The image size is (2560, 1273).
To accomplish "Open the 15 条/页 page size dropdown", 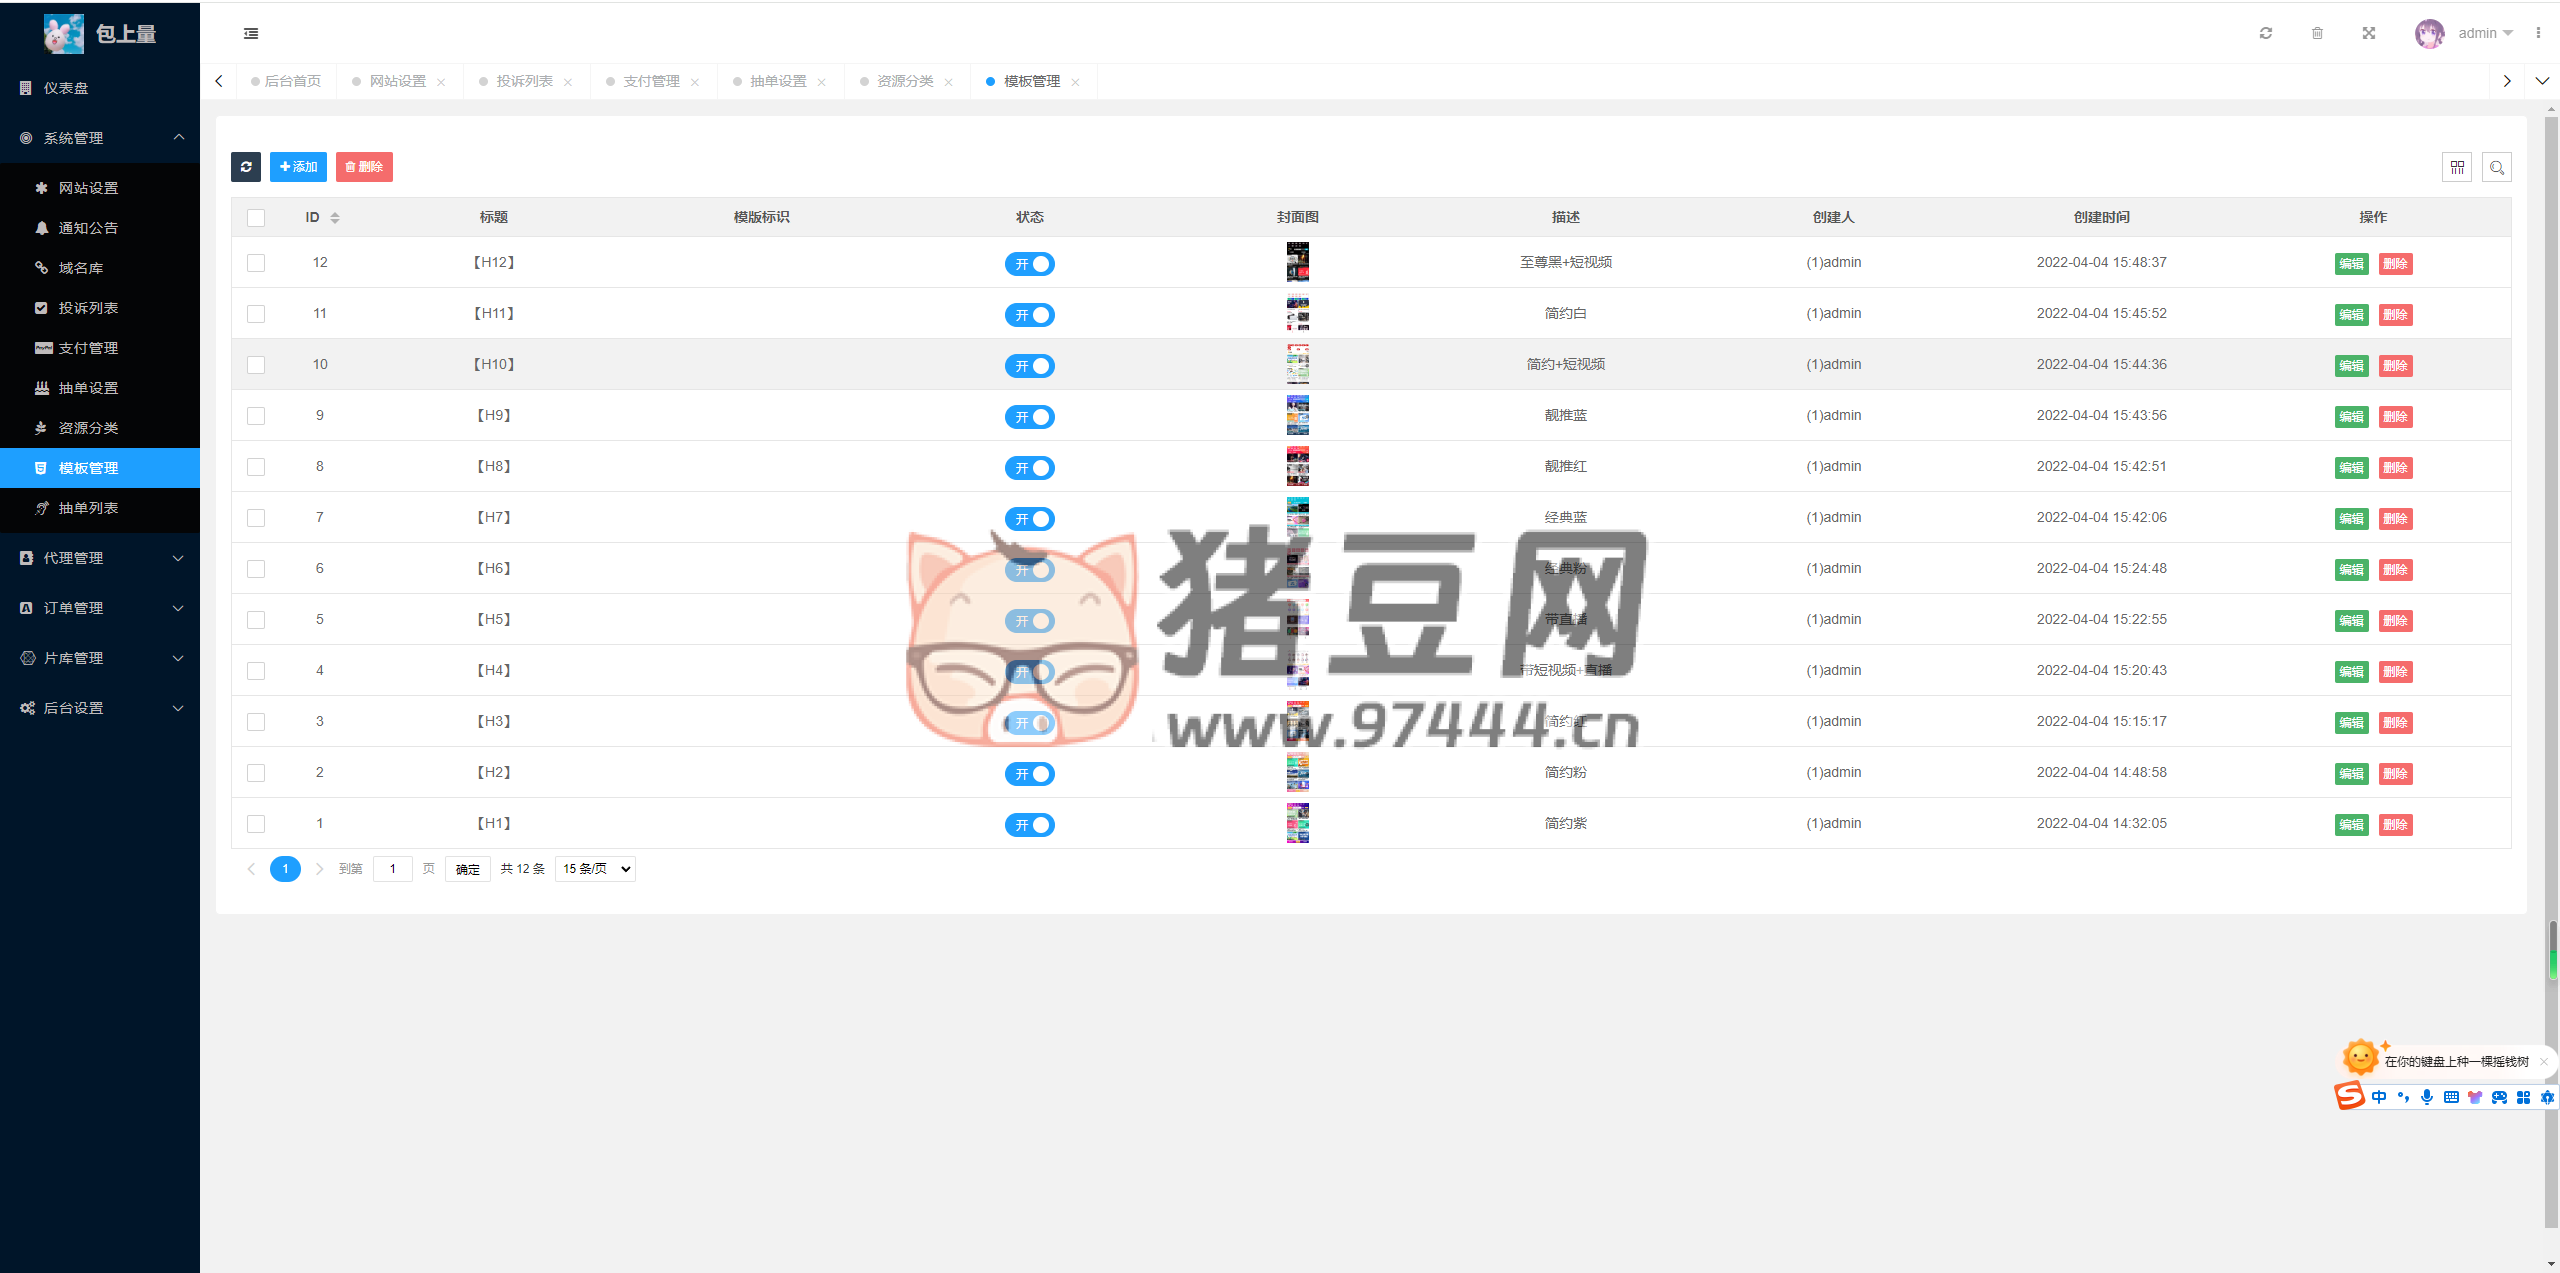I will click(x=596, y=869).
